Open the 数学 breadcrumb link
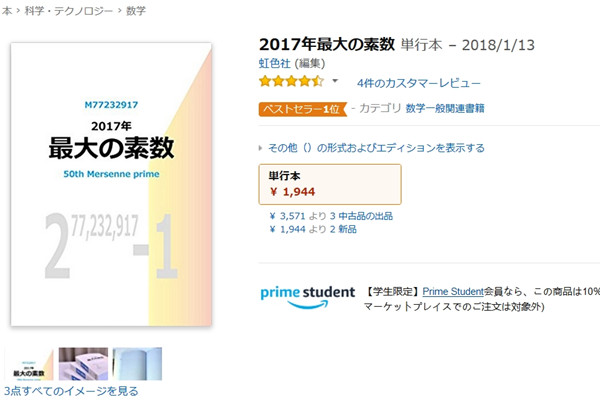600x400 pixels. pyautogui.click(x=136, y=11)
